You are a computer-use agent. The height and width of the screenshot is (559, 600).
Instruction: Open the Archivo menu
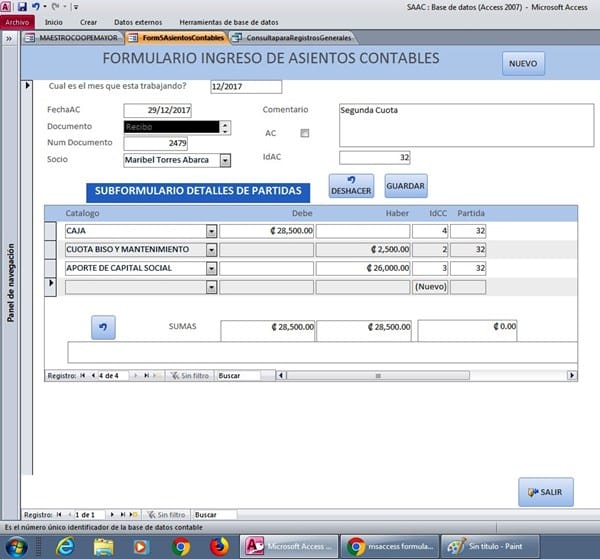19,21
